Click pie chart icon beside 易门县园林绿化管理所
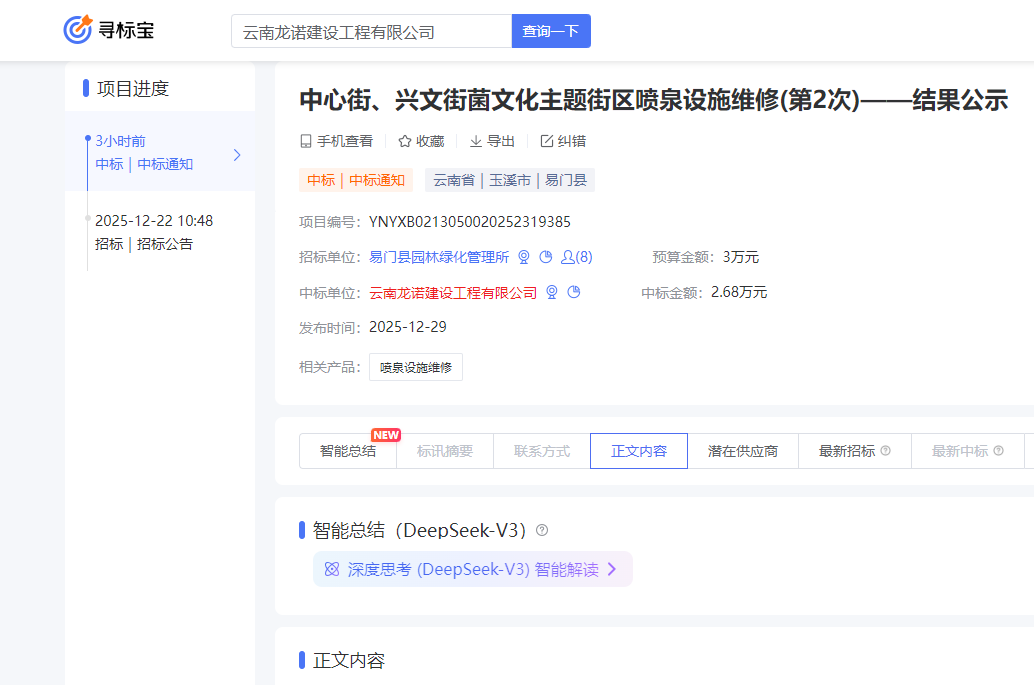 click(x=546, y=257)
